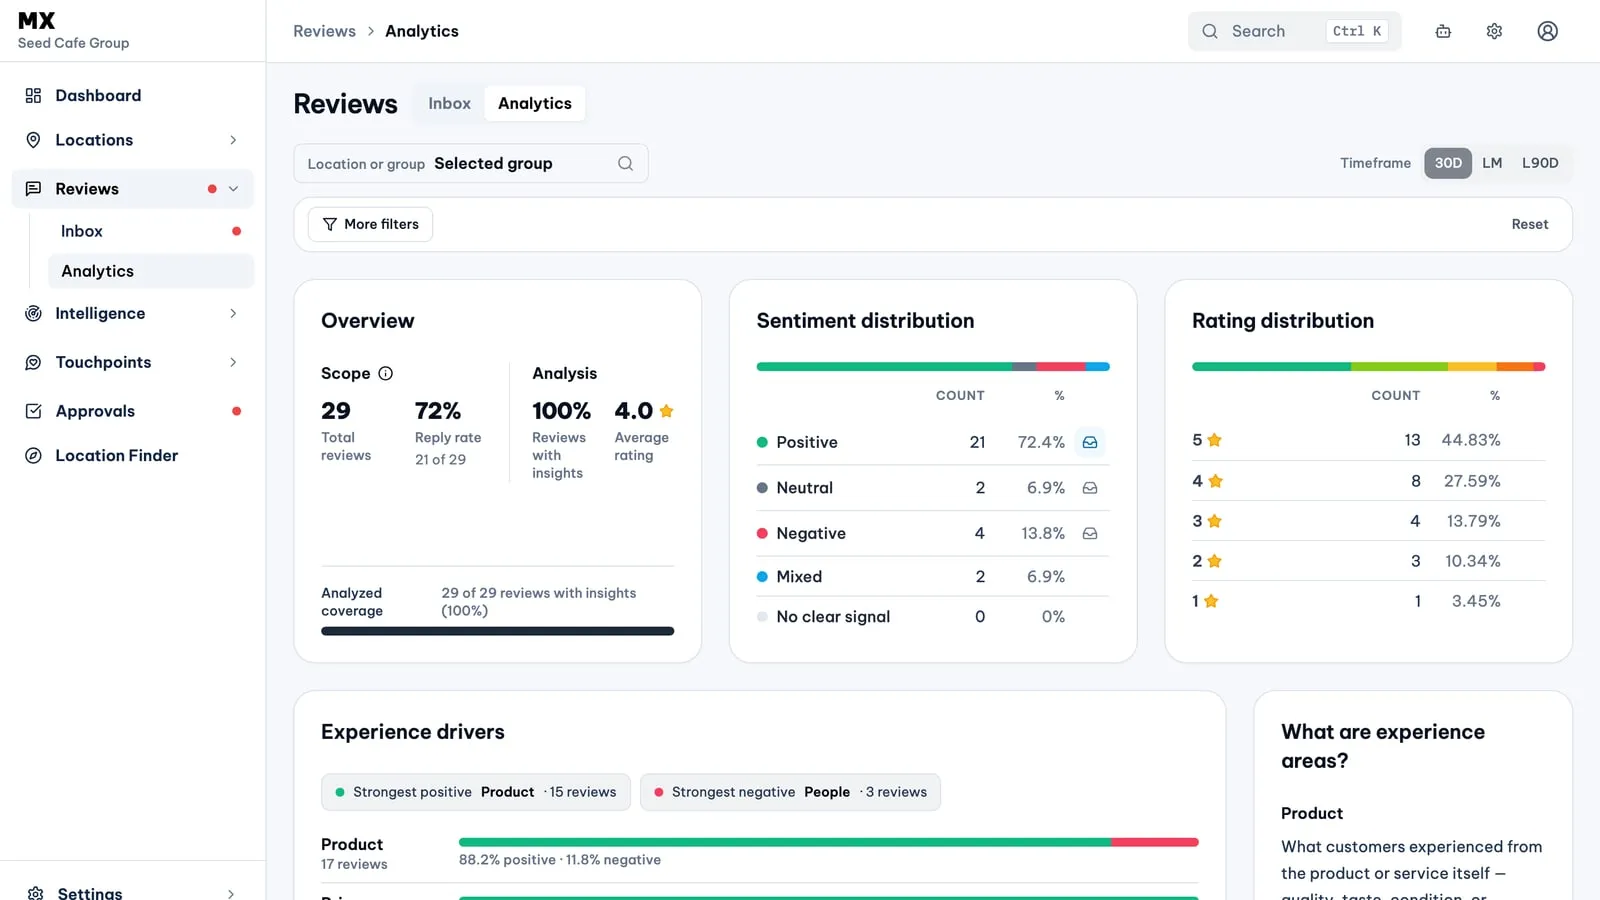1600x900 pixels.
Task: Click the Reset filters button
Action: point(1530,224)
